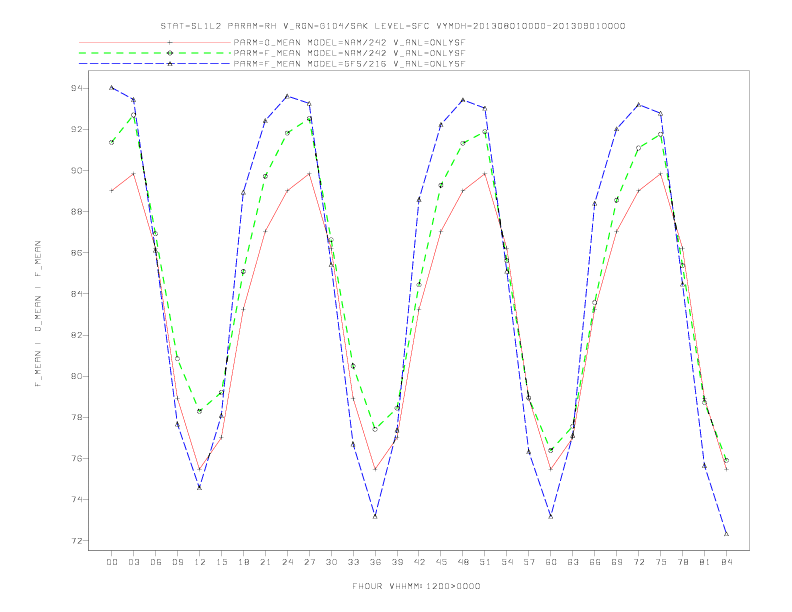Screen dimensions: 792x612
Task: Click x-axis tick label 51
Action: click(x=485, y=562)
